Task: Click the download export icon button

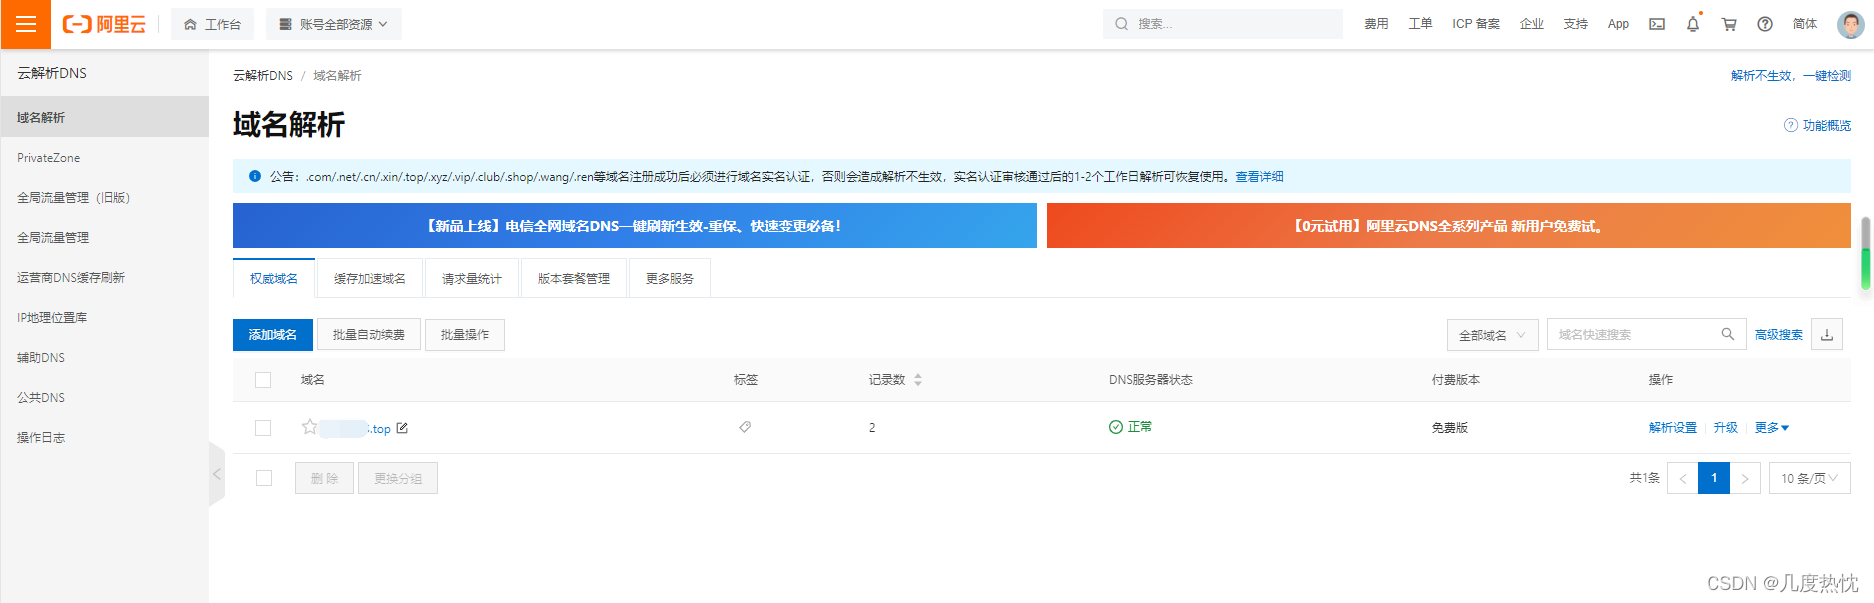Action: point(1827,335)
